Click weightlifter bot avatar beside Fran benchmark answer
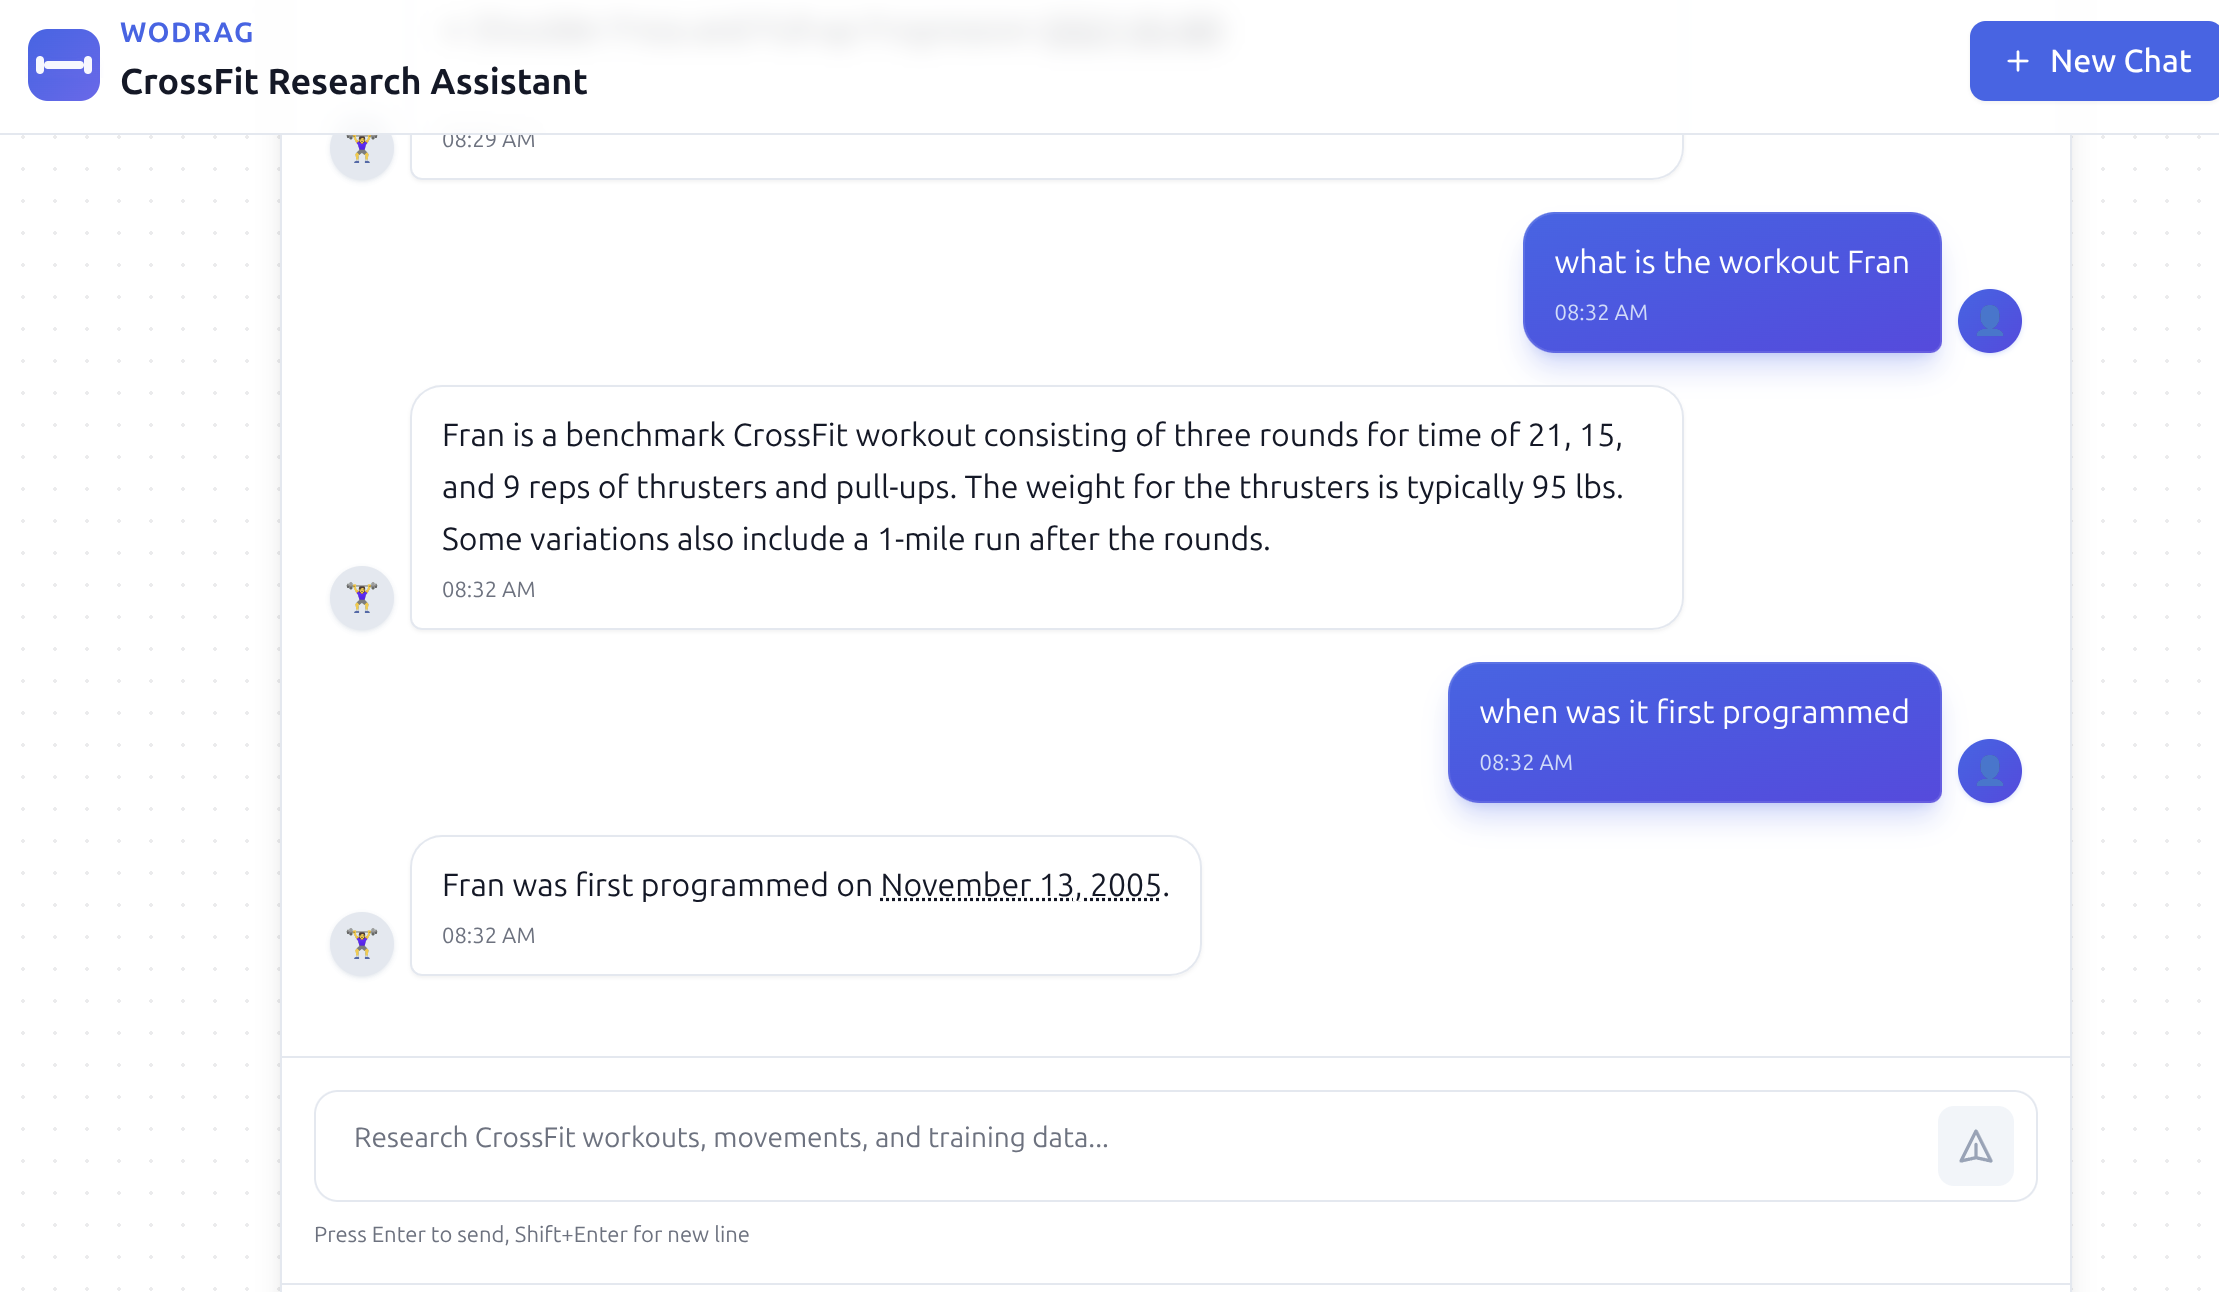The width and height of the screenshot is (2219, 1292). 362,598
